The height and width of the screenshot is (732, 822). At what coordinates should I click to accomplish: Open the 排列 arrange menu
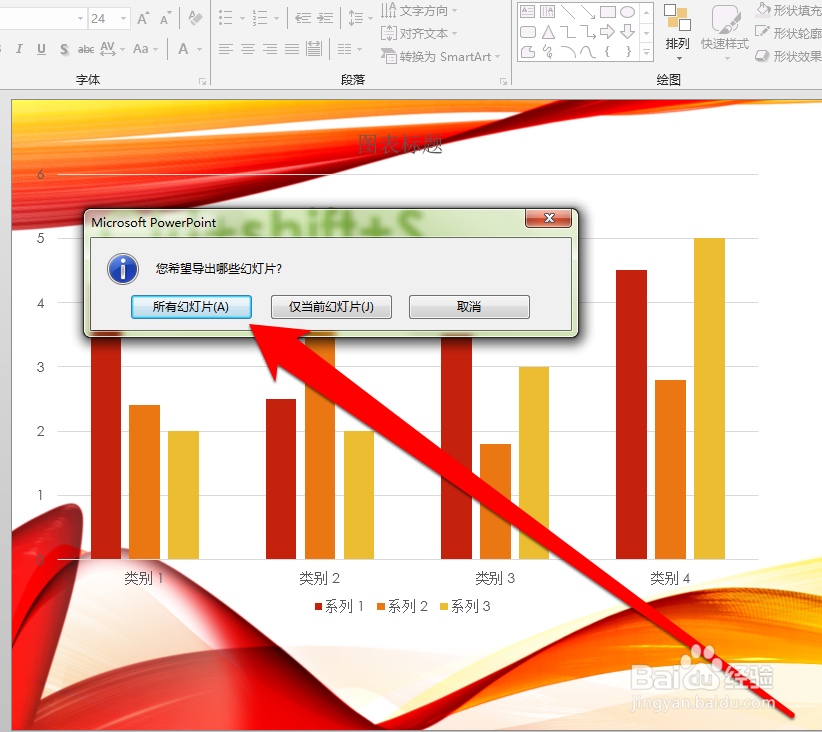pos(677,33)
